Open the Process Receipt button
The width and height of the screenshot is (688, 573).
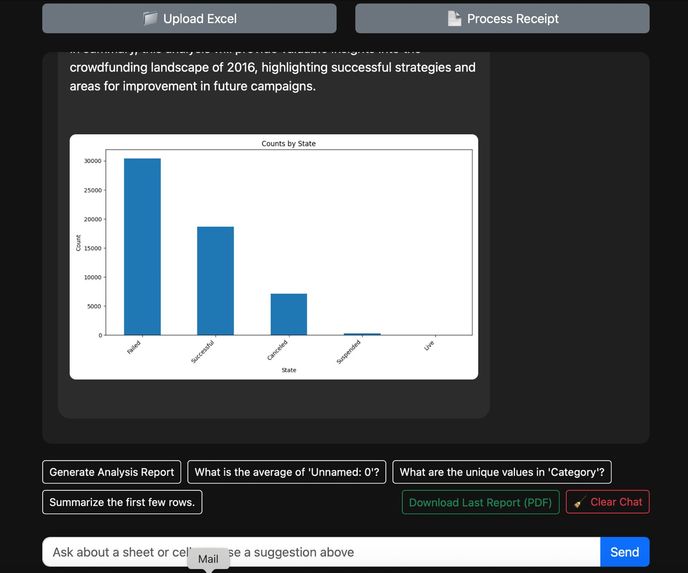(502, 18)
